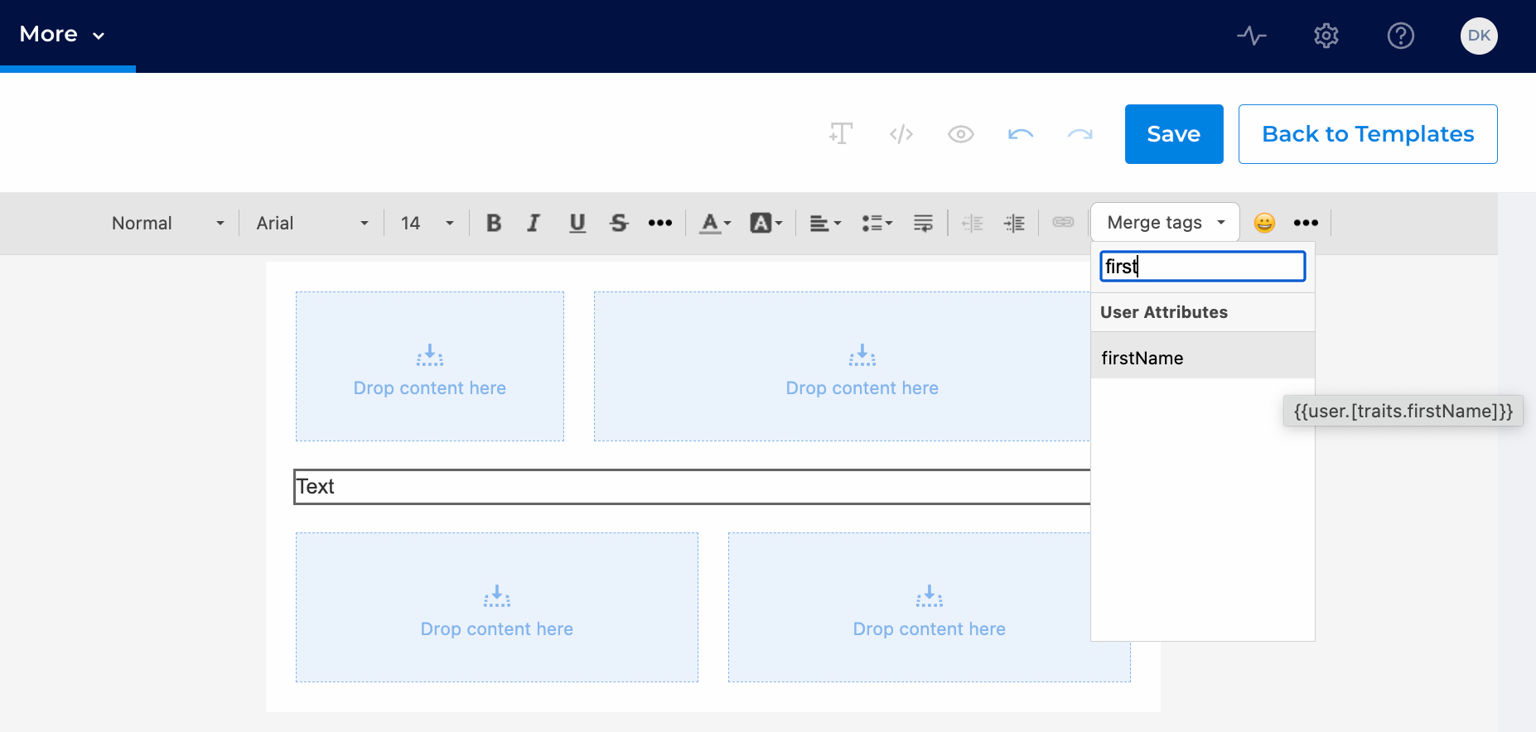
Task: Toggle bold formatting
Action: point(493,223)
